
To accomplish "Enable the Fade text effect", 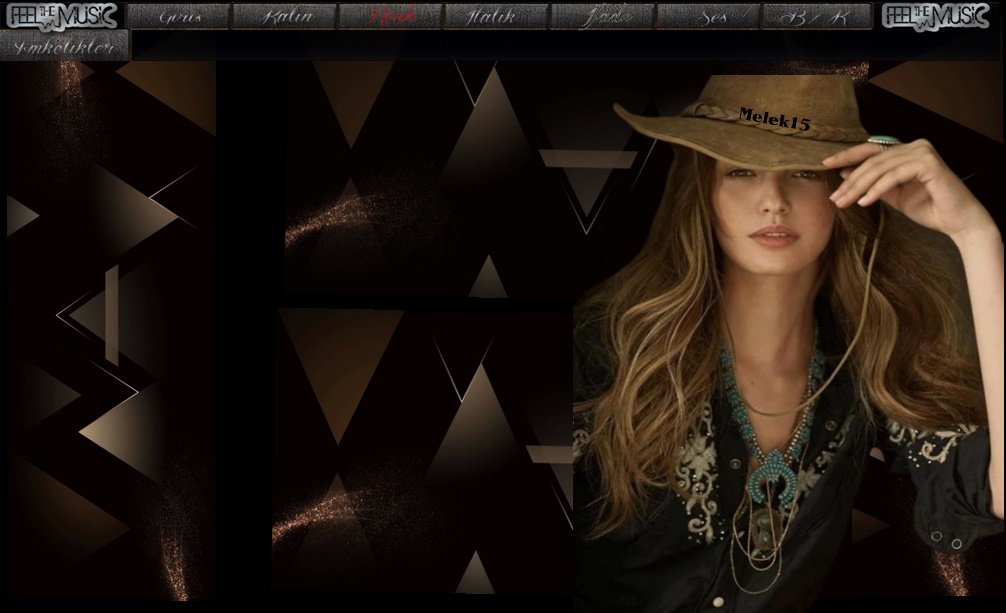I will pos(602,16).
